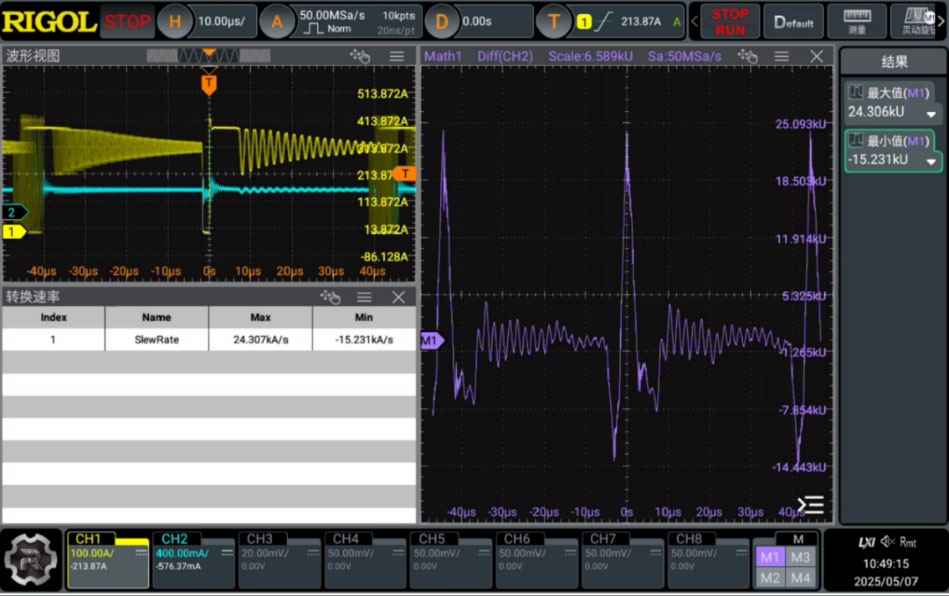Select the yellow channel 1 ground marker
This screenshot has height=596, width=949.
(13, 231)
